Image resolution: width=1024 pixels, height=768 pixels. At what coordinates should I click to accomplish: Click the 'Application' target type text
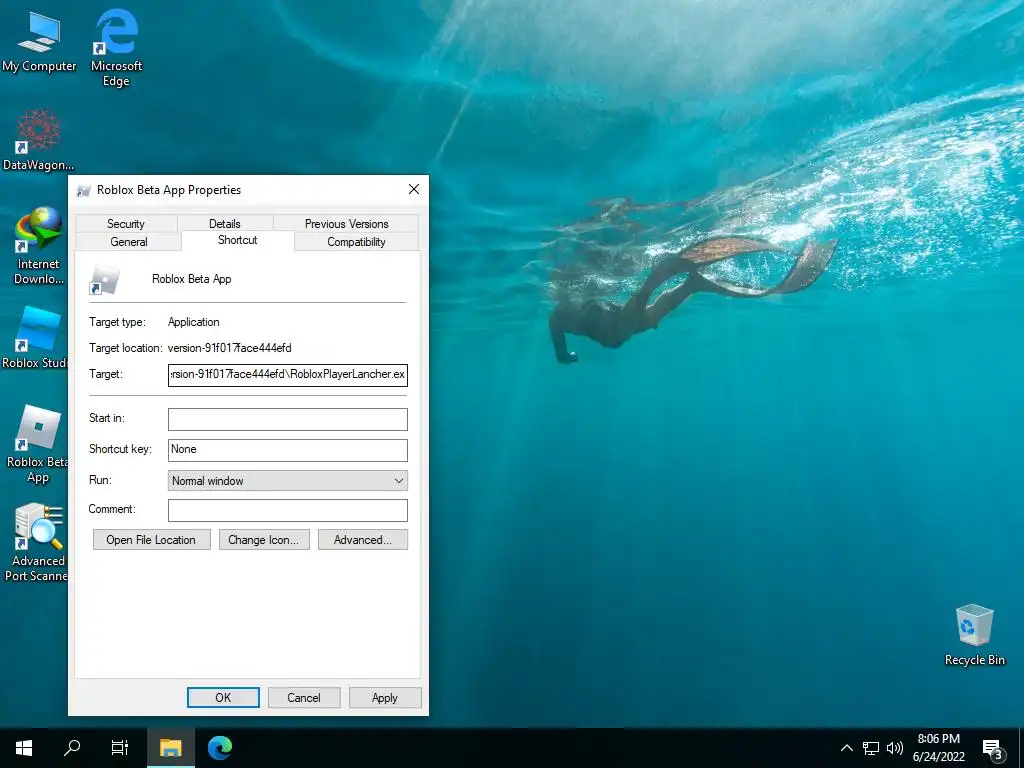193,322
